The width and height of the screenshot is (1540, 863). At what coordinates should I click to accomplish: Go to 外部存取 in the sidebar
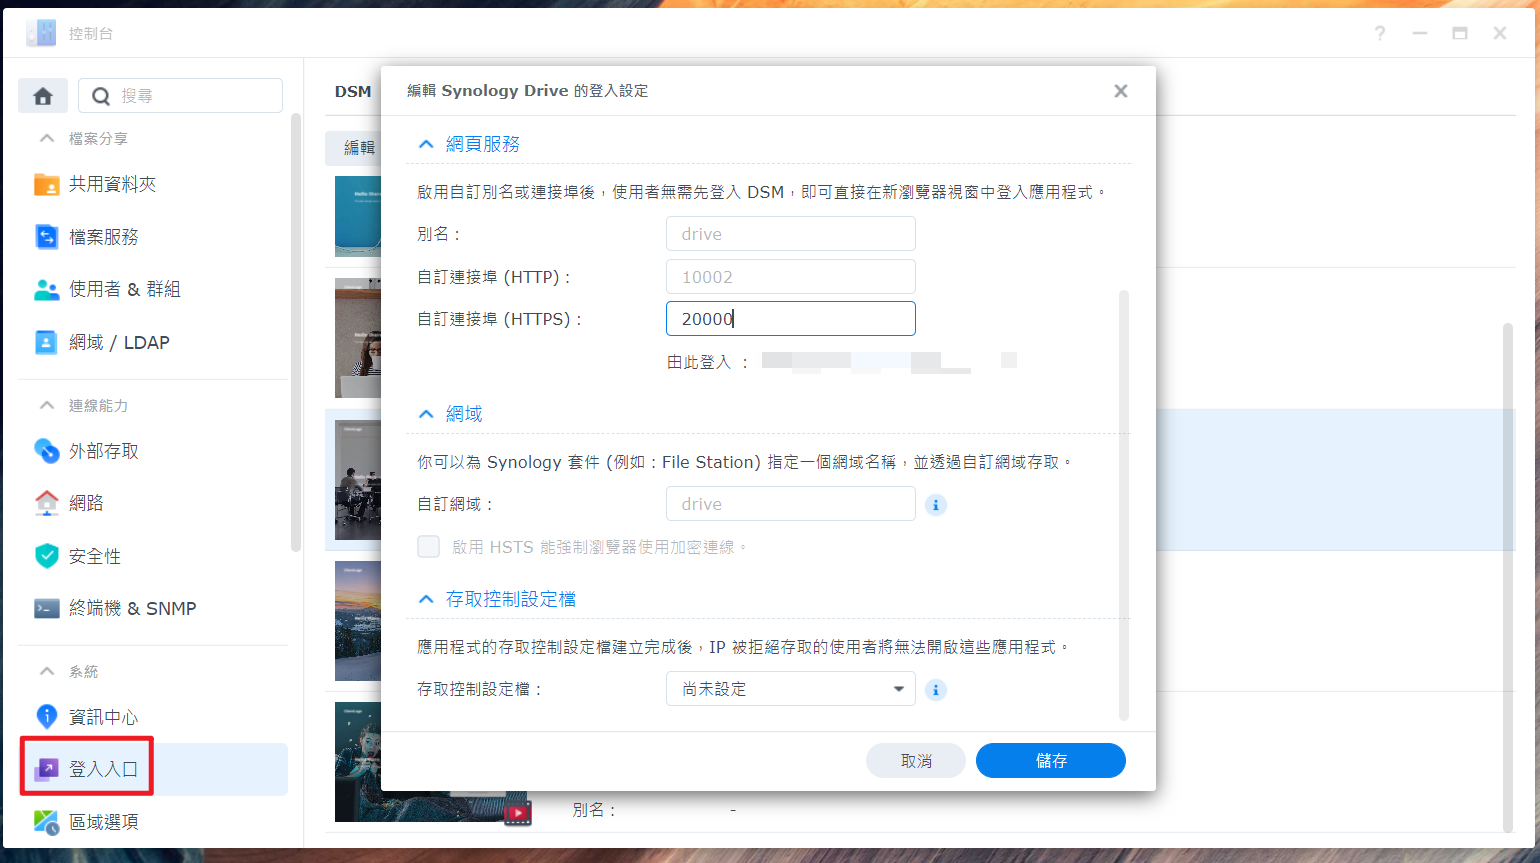click(153, 451)
